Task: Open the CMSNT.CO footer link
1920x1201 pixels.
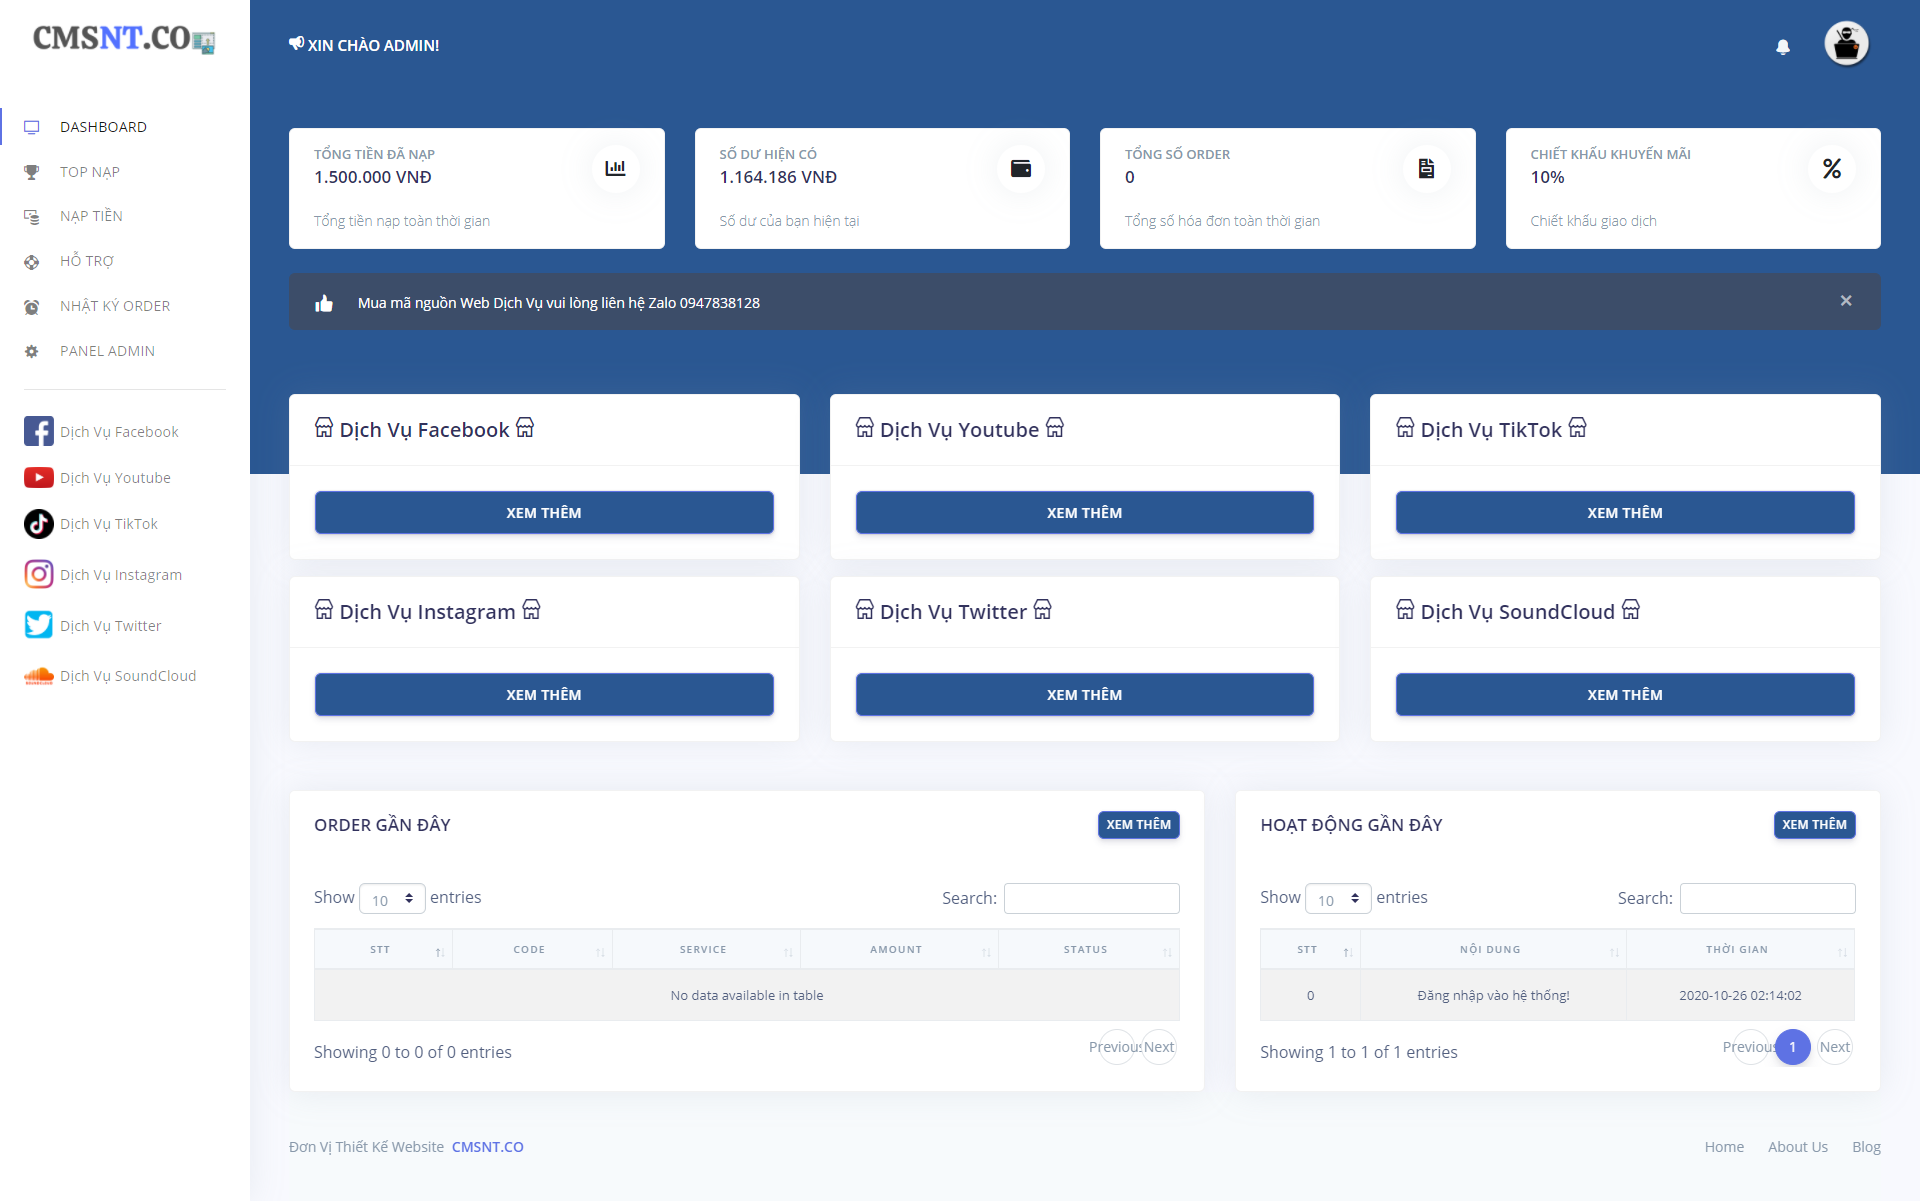Action: tap(487, 1147)
